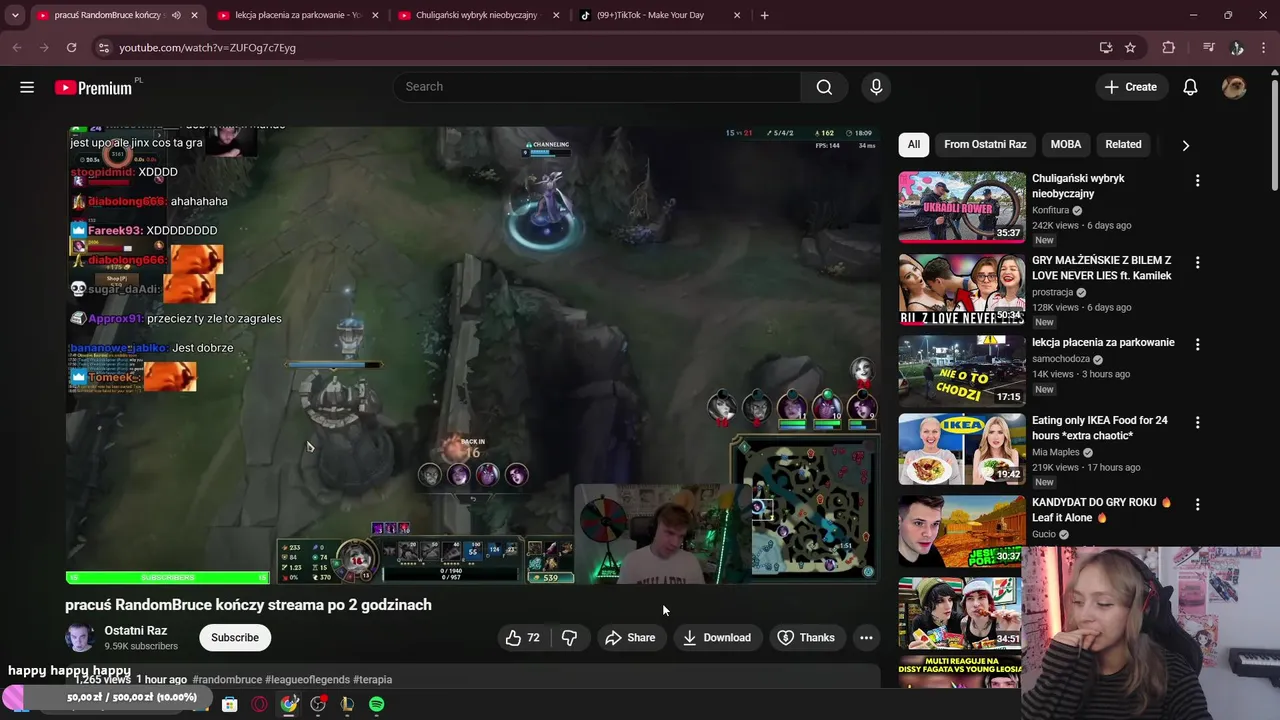Open YouTube account avatar menu
The width and height of the screenshot is (1280, 720).
click(x=1234, y=87)
